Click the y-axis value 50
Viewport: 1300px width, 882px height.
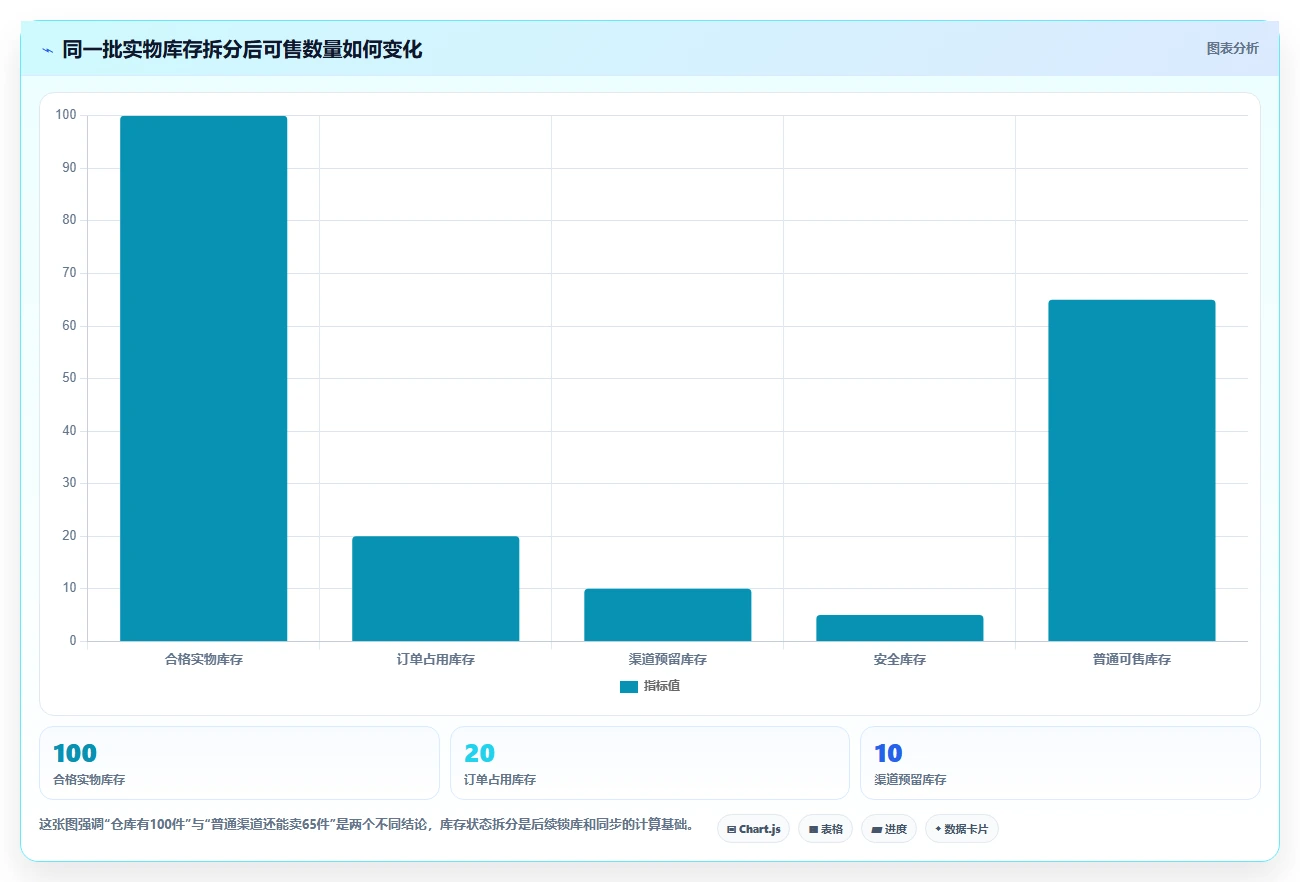pos(69,378)
